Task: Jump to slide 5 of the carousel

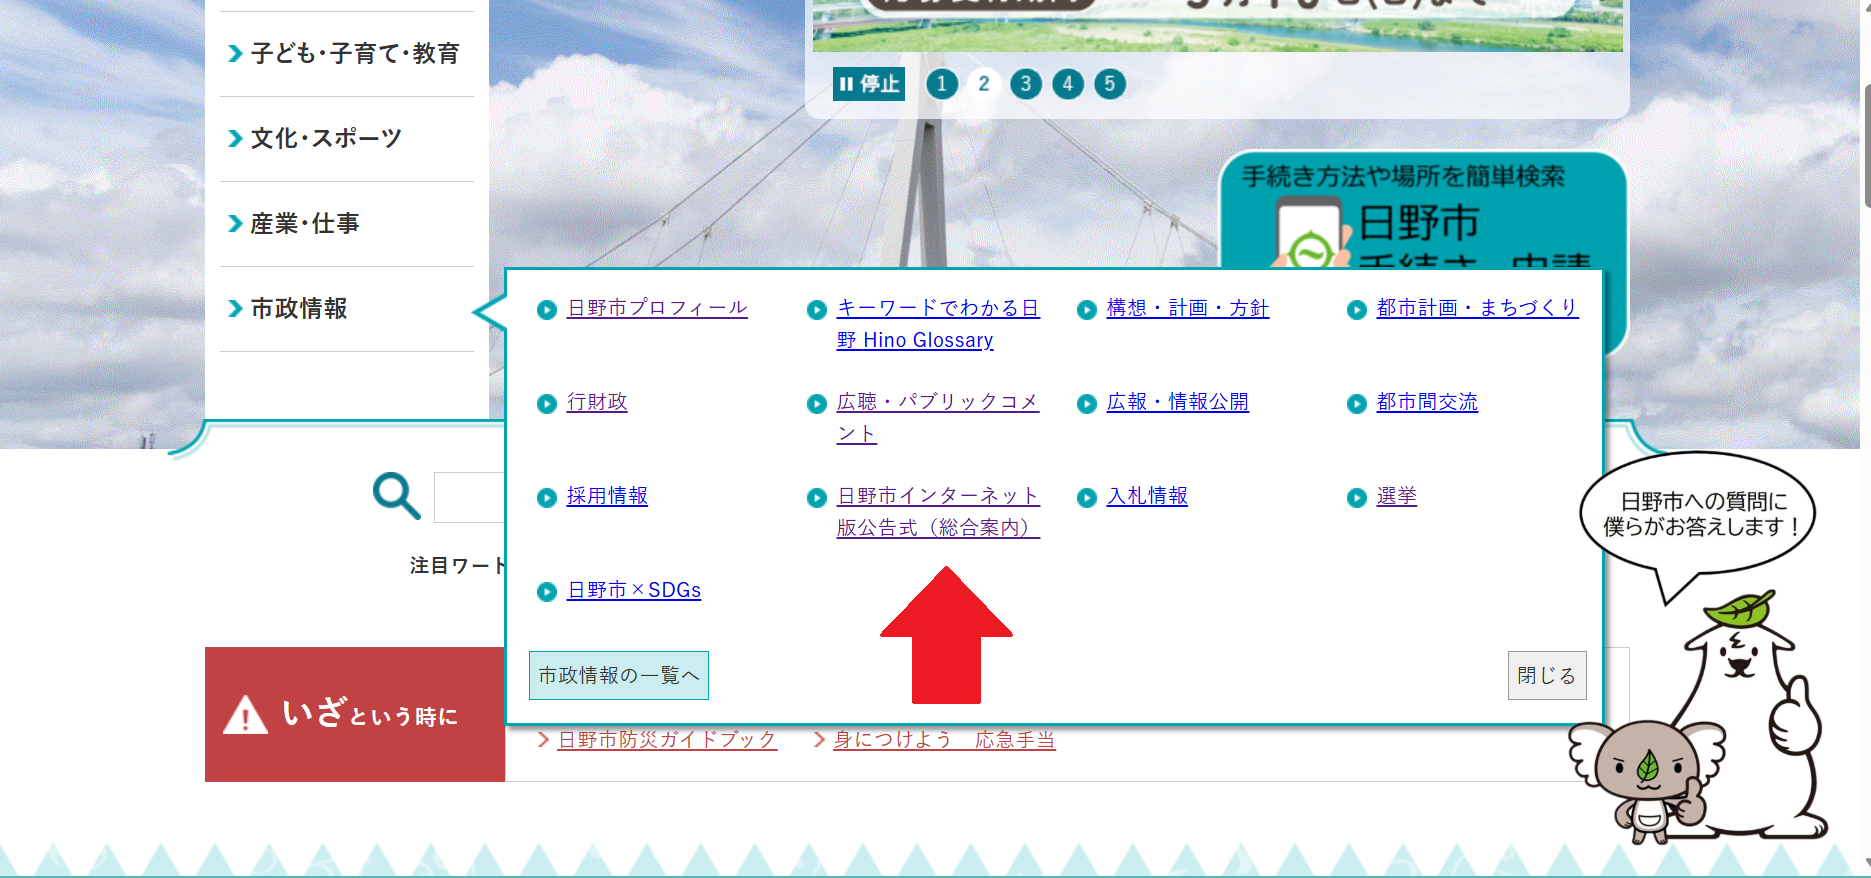Action: (x=1109, y=84)
